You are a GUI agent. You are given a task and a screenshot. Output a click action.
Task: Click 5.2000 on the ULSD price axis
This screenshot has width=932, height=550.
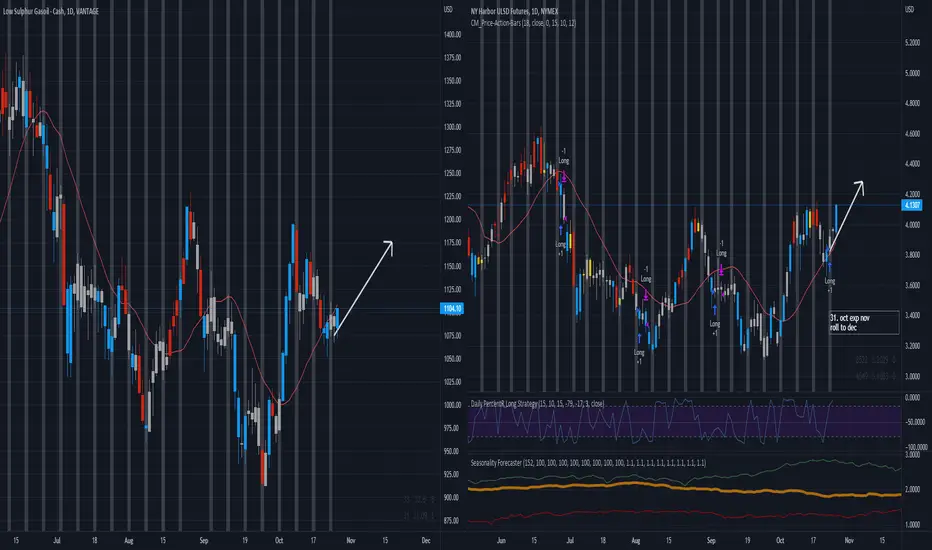coord(912,43)
